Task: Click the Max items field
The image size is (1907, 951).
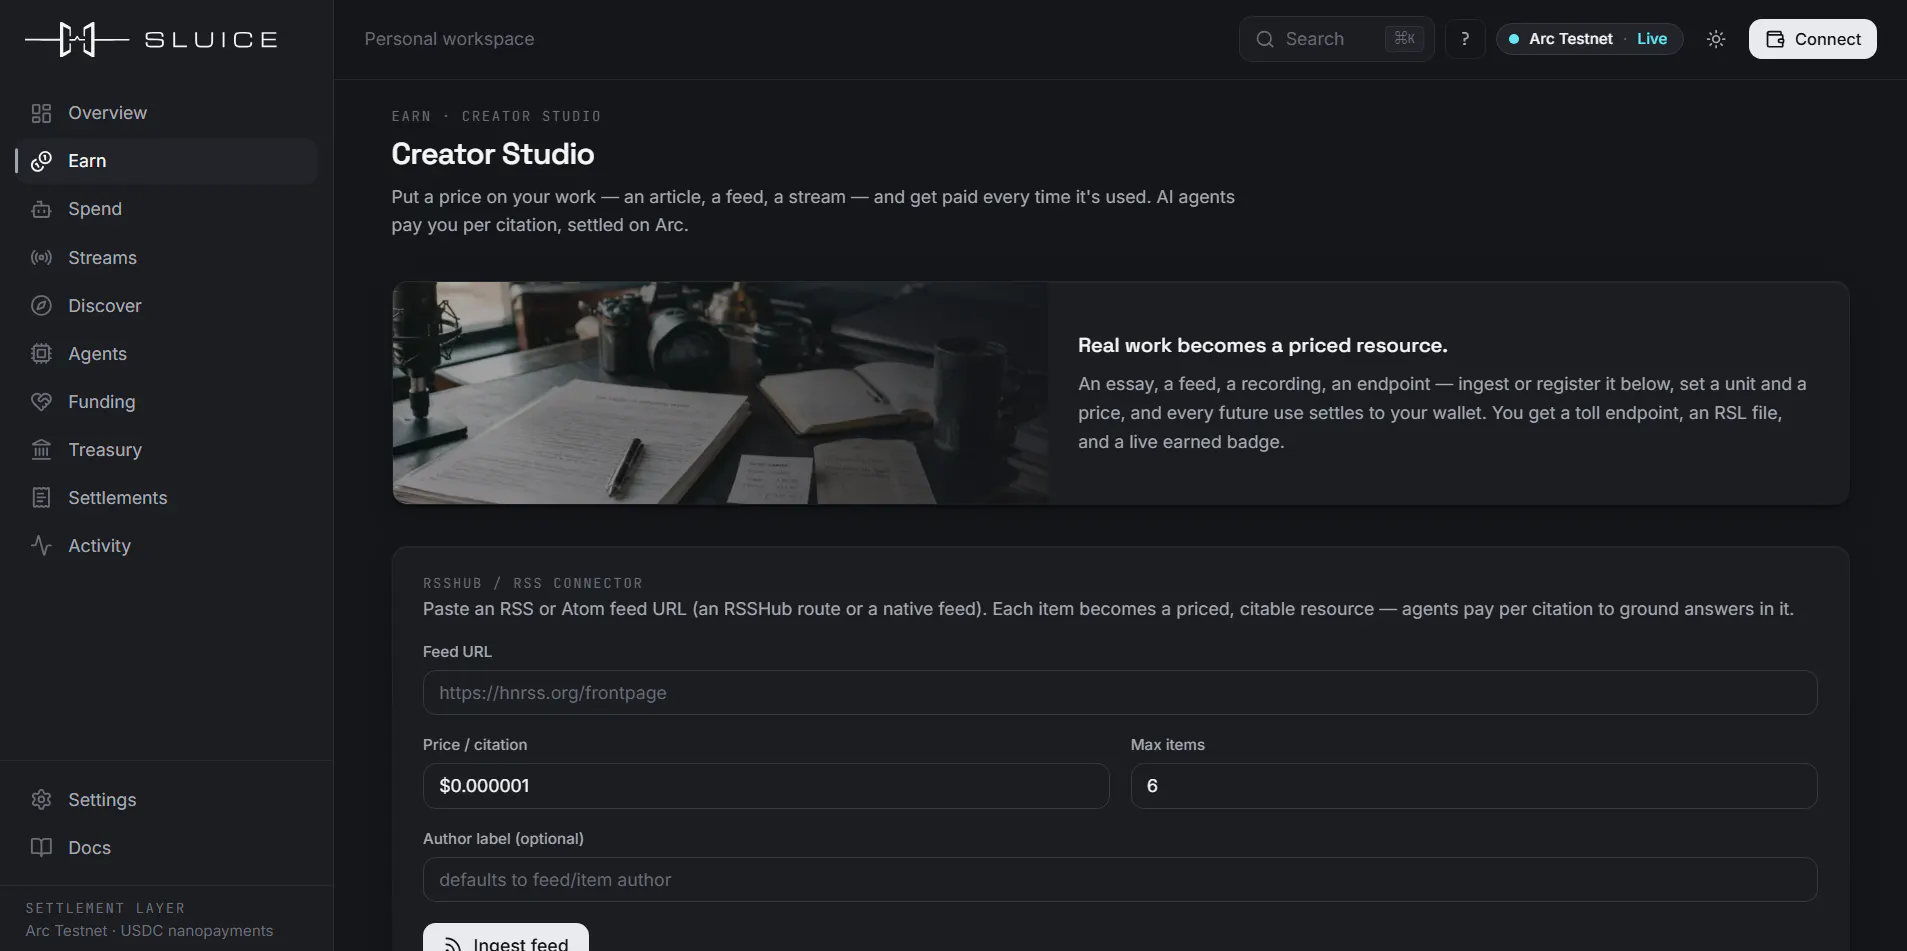Action: click(1474, 786)
